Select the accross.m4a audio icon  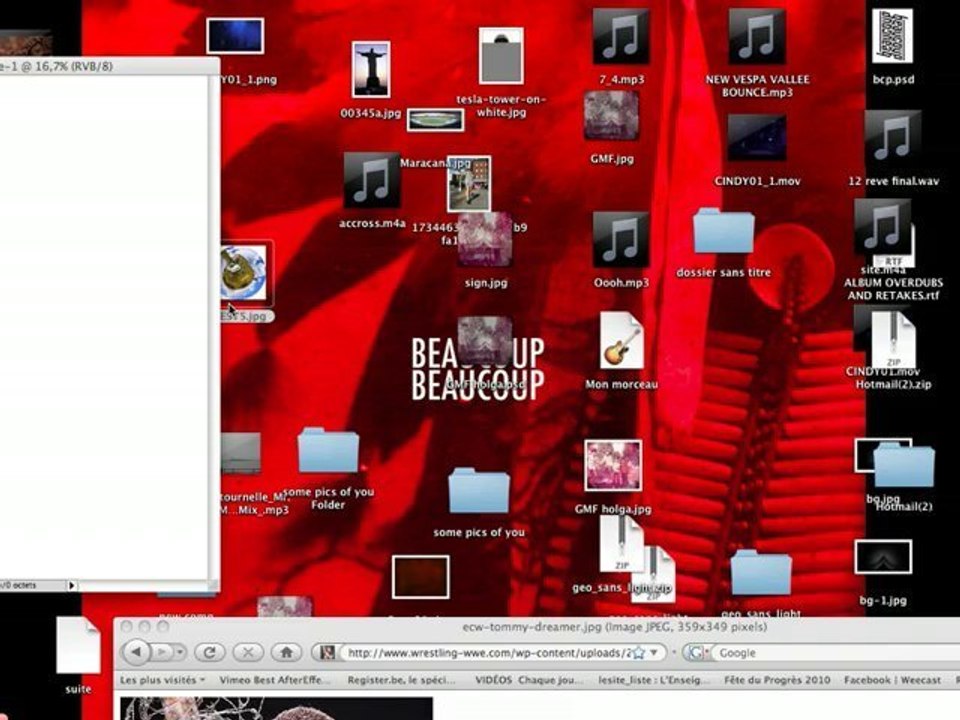pyautogui.click(x=372, y=181)
